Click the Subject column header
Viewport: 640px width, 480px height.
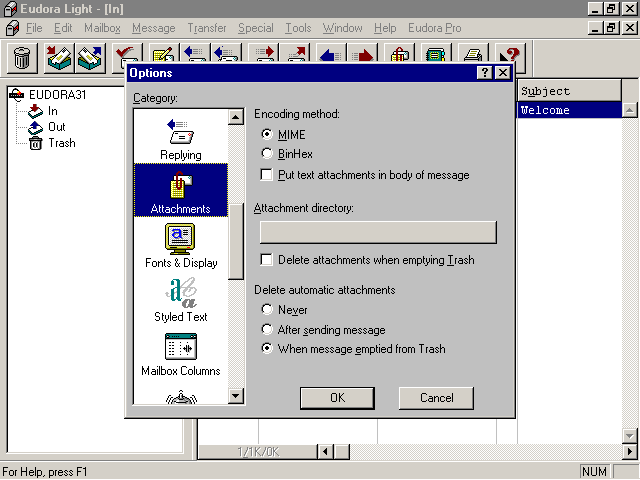pos(569,91)
